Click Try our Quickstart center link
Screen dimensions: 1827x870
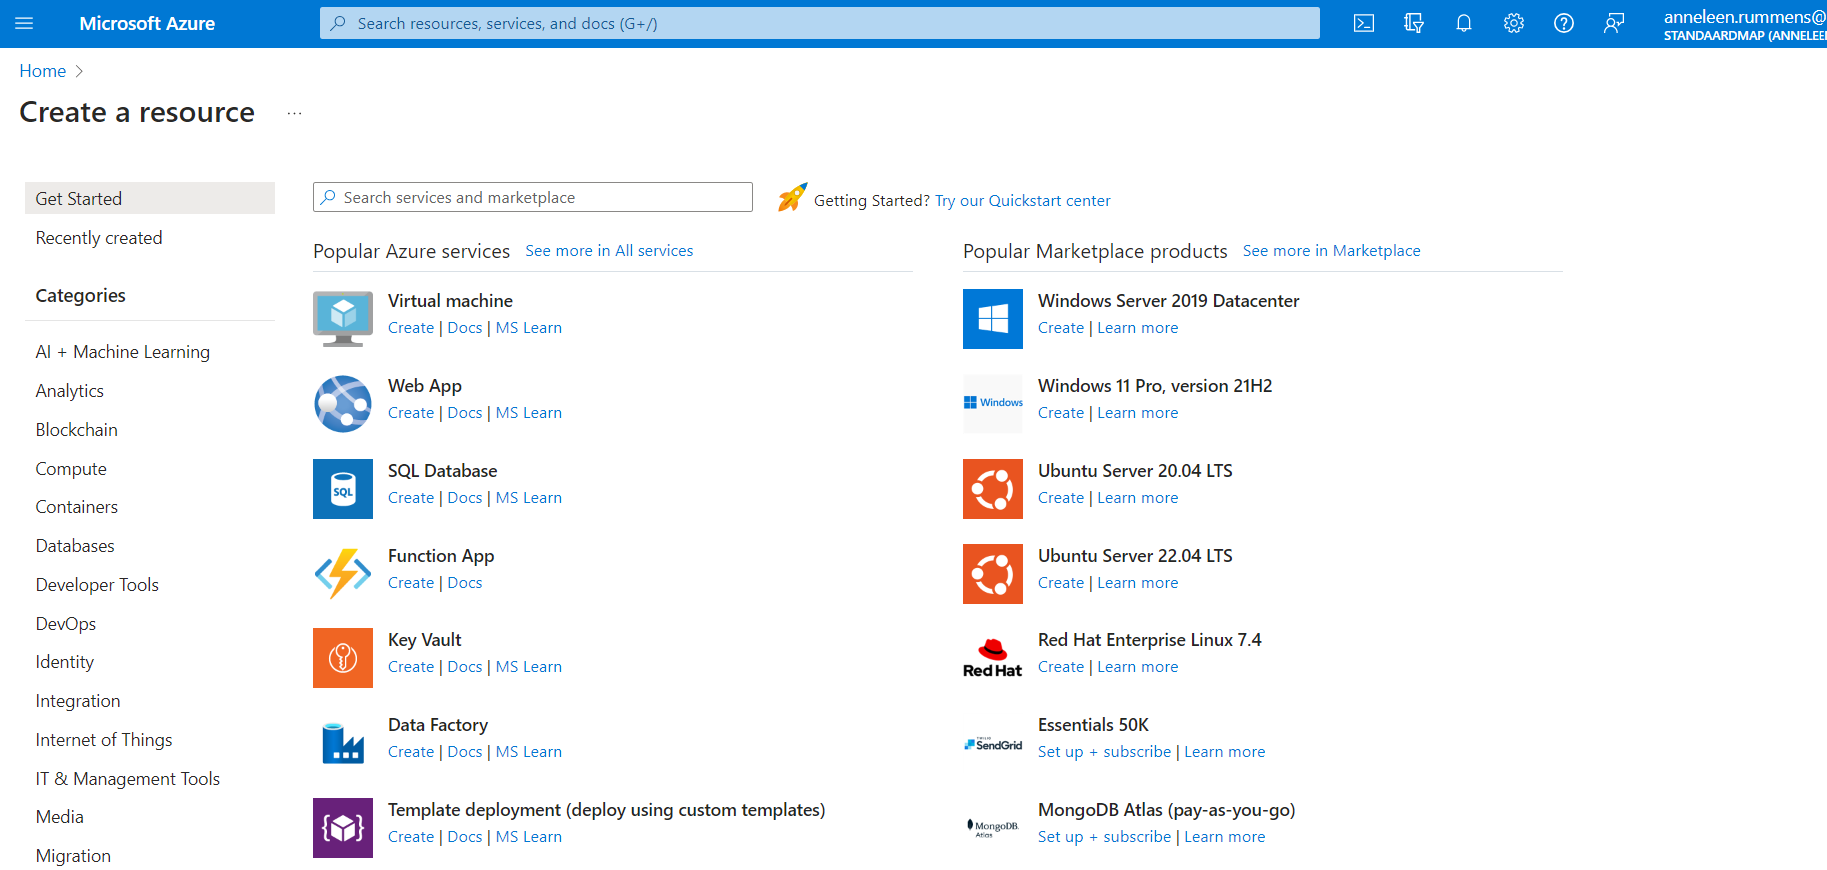click(x=1023, y=201)
